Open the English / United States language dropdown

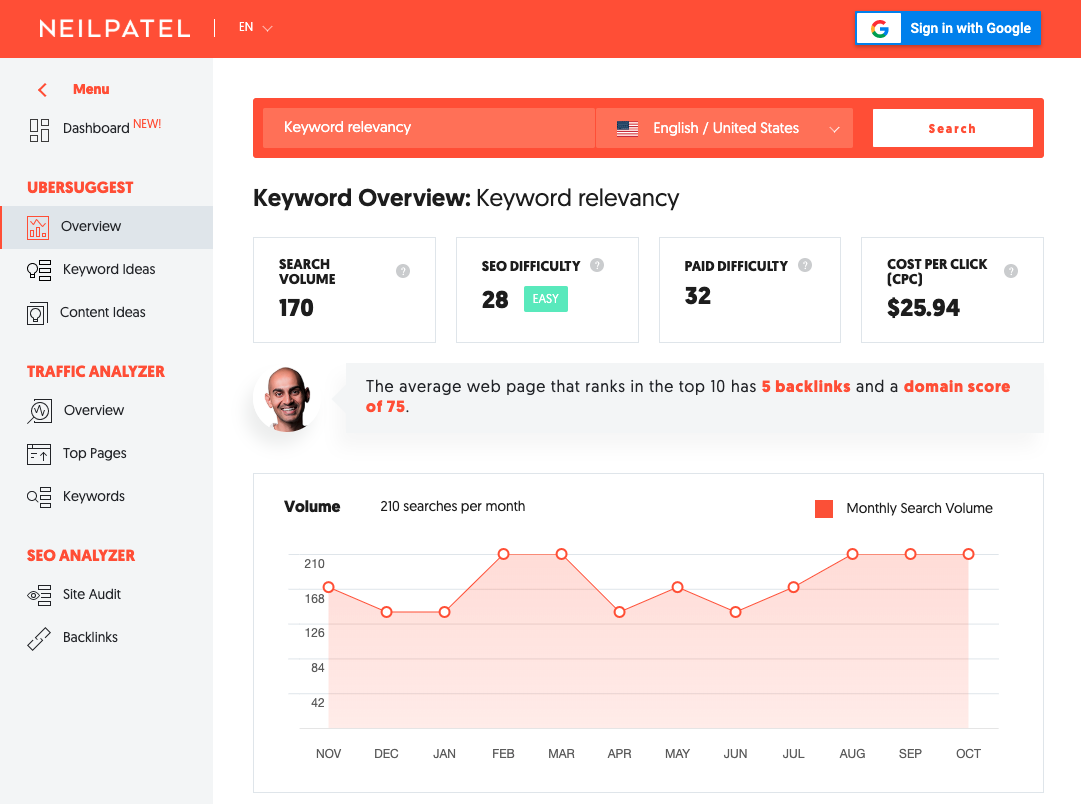tap(724, 128)
